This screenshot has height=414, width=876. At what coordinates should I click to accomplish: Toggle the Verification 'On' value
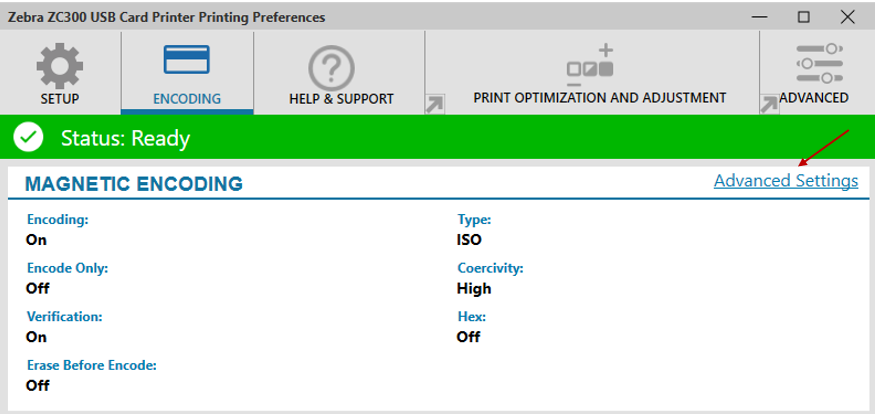36,337
